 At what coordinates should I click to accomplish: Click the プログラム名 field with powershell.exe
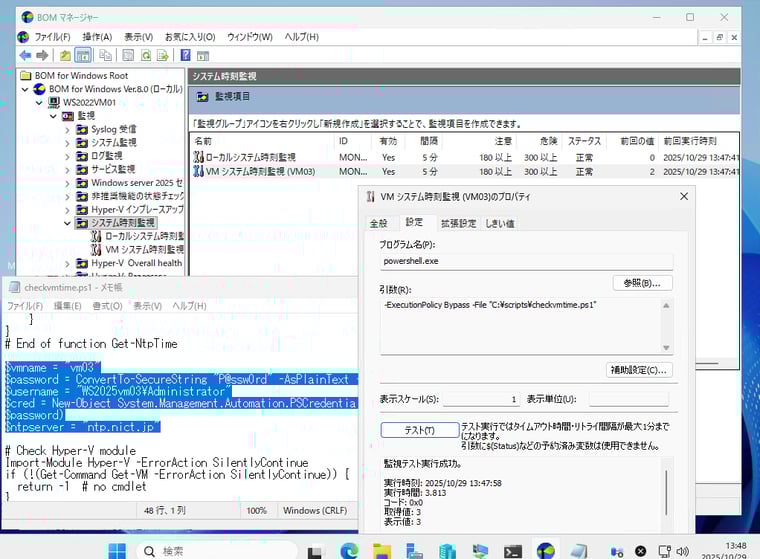click(x=526, y=261)
